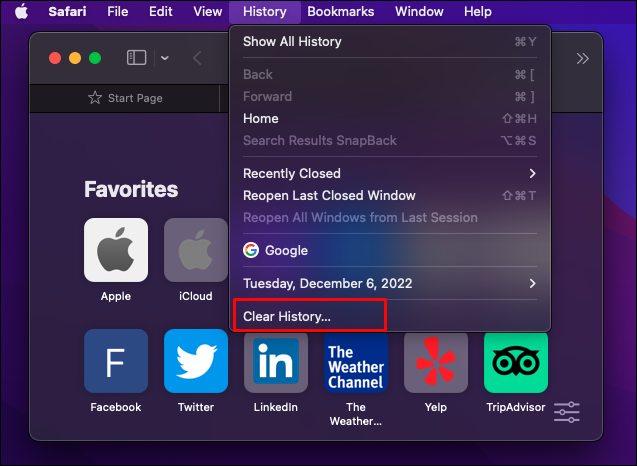The width and height of the screenshot is (637, 466).
Task: Open Start Page customization sliders icon
Action: point(567,412)
